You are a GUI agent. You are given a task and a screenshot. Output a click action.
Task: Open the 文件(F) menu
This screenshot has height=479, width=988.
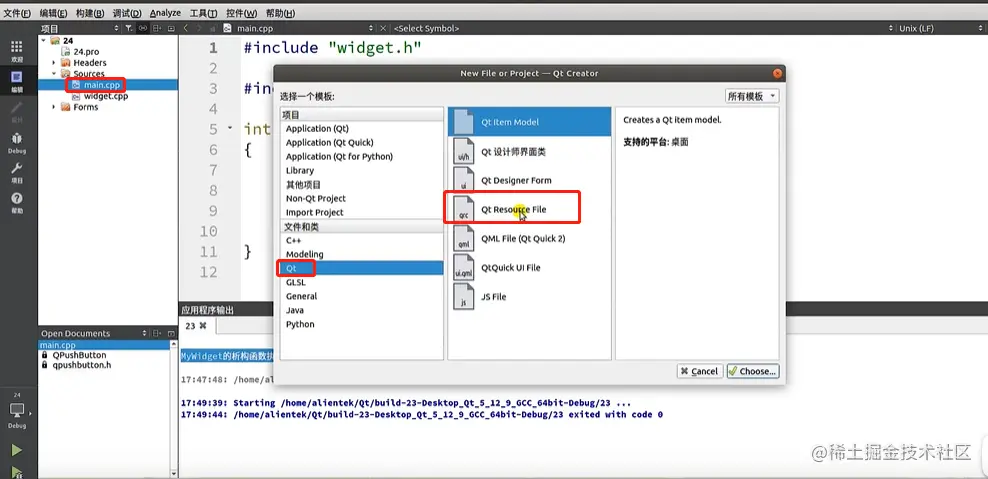click(17, 13)
